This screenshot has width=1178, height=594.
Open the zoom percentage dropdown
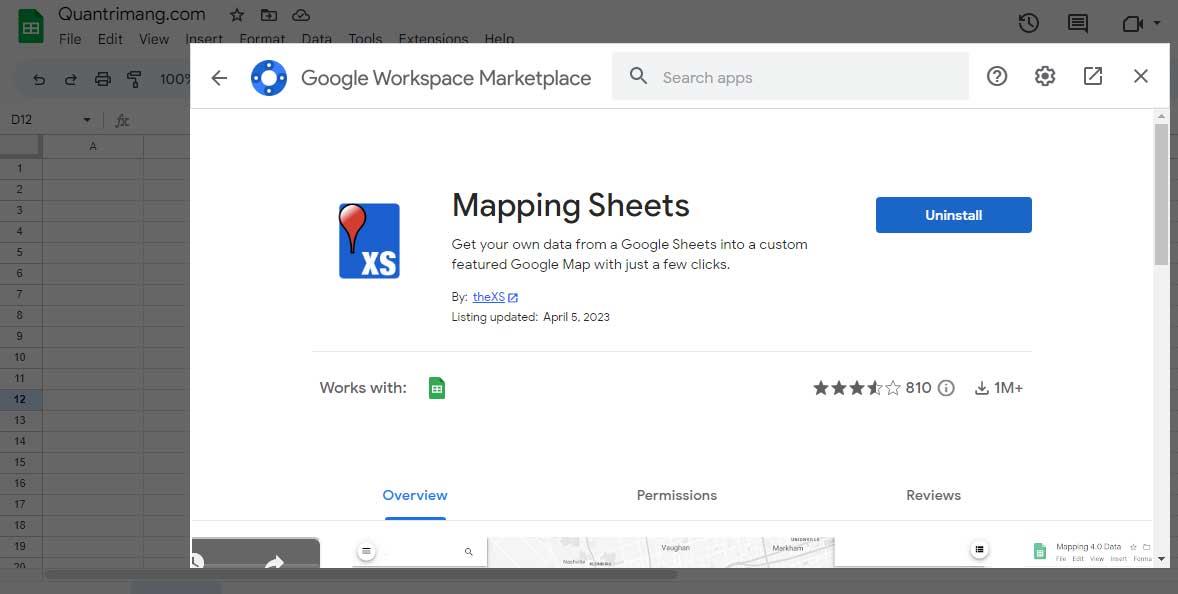point(174,79)
